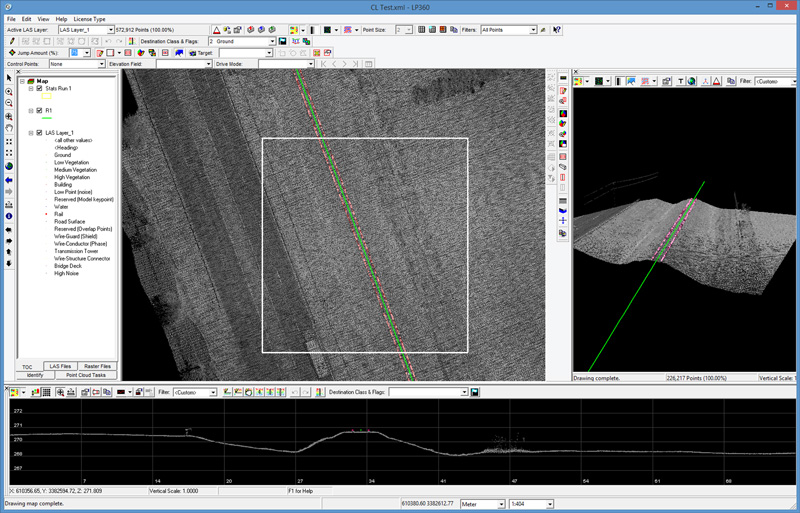This screenshot has width=800, height=513.
Task: Click the zoom icon in profile window toolbar
Action: 60,392
